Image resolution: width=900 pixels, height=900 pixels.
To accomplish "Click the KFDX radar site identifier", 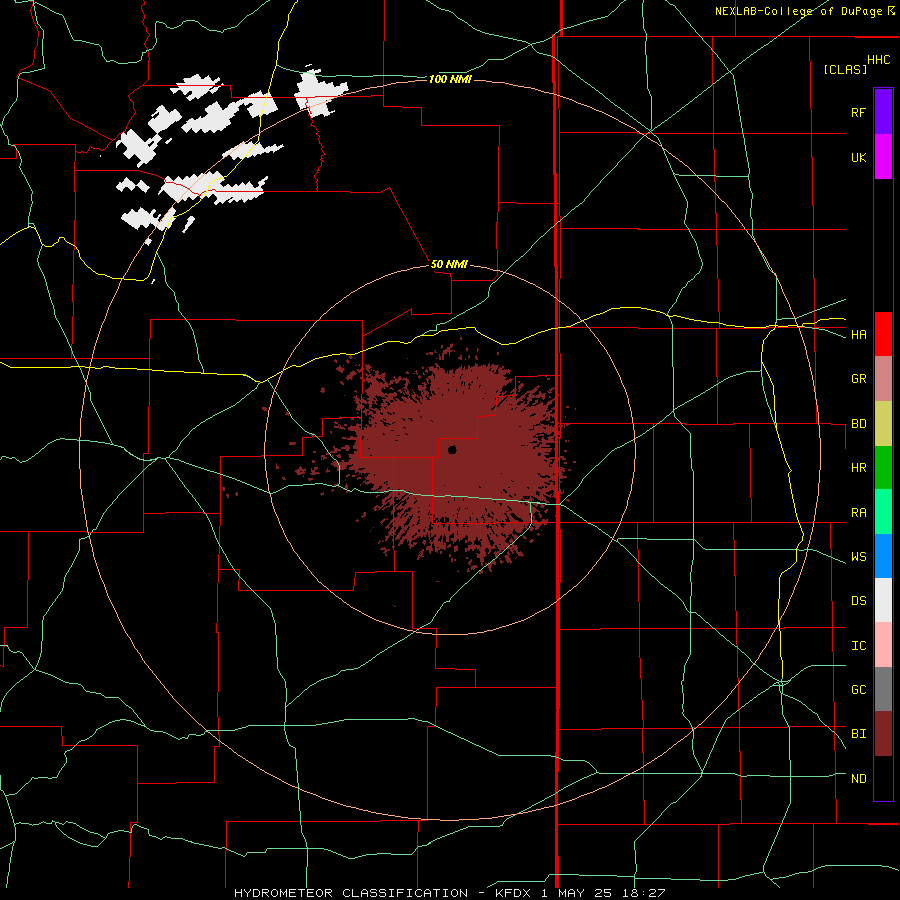I will (x=513, y=893).
